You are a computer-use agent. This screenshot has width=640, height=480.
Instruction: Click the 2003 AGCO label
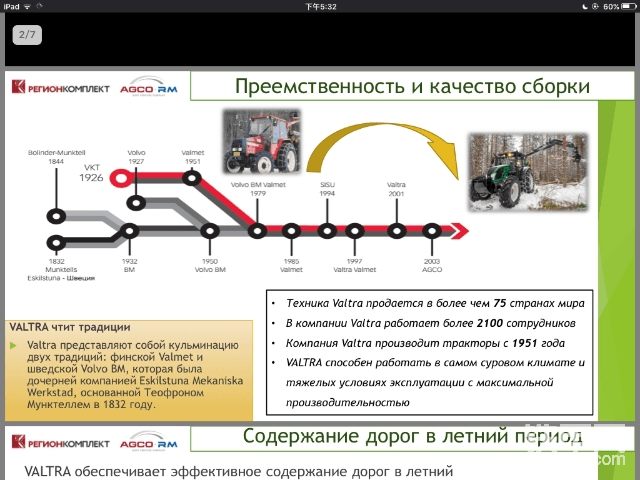432,265
